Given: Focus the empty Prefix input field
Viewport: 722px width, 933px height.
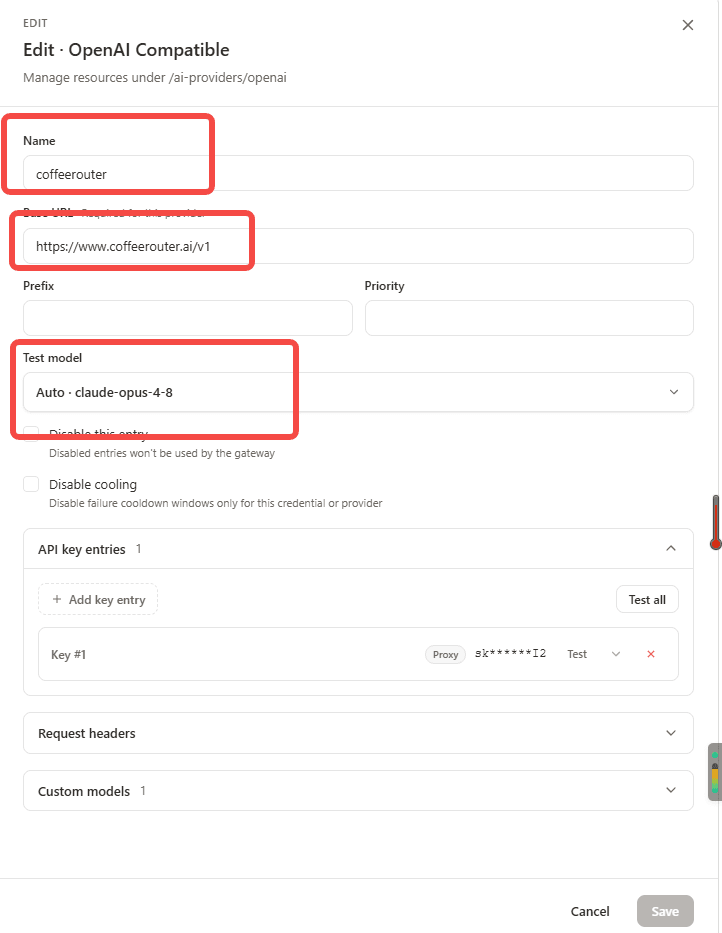Looking at the screenshot, I should (187, 318).
